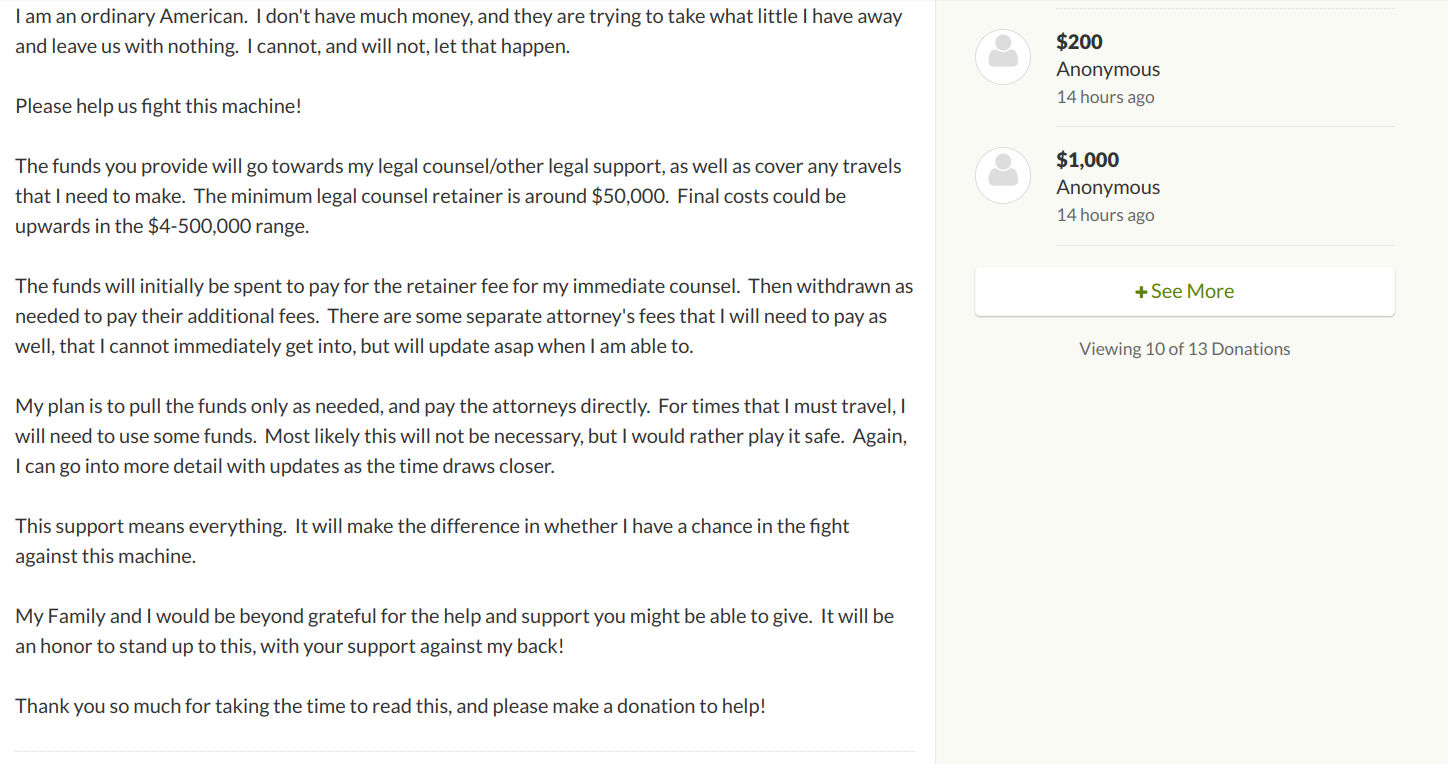Image resolution: width=1448 pixels, height=764 pixels.
Task: Click the 'My plan is to pull the funds' paragraph
Action: [x=461, y=436]
